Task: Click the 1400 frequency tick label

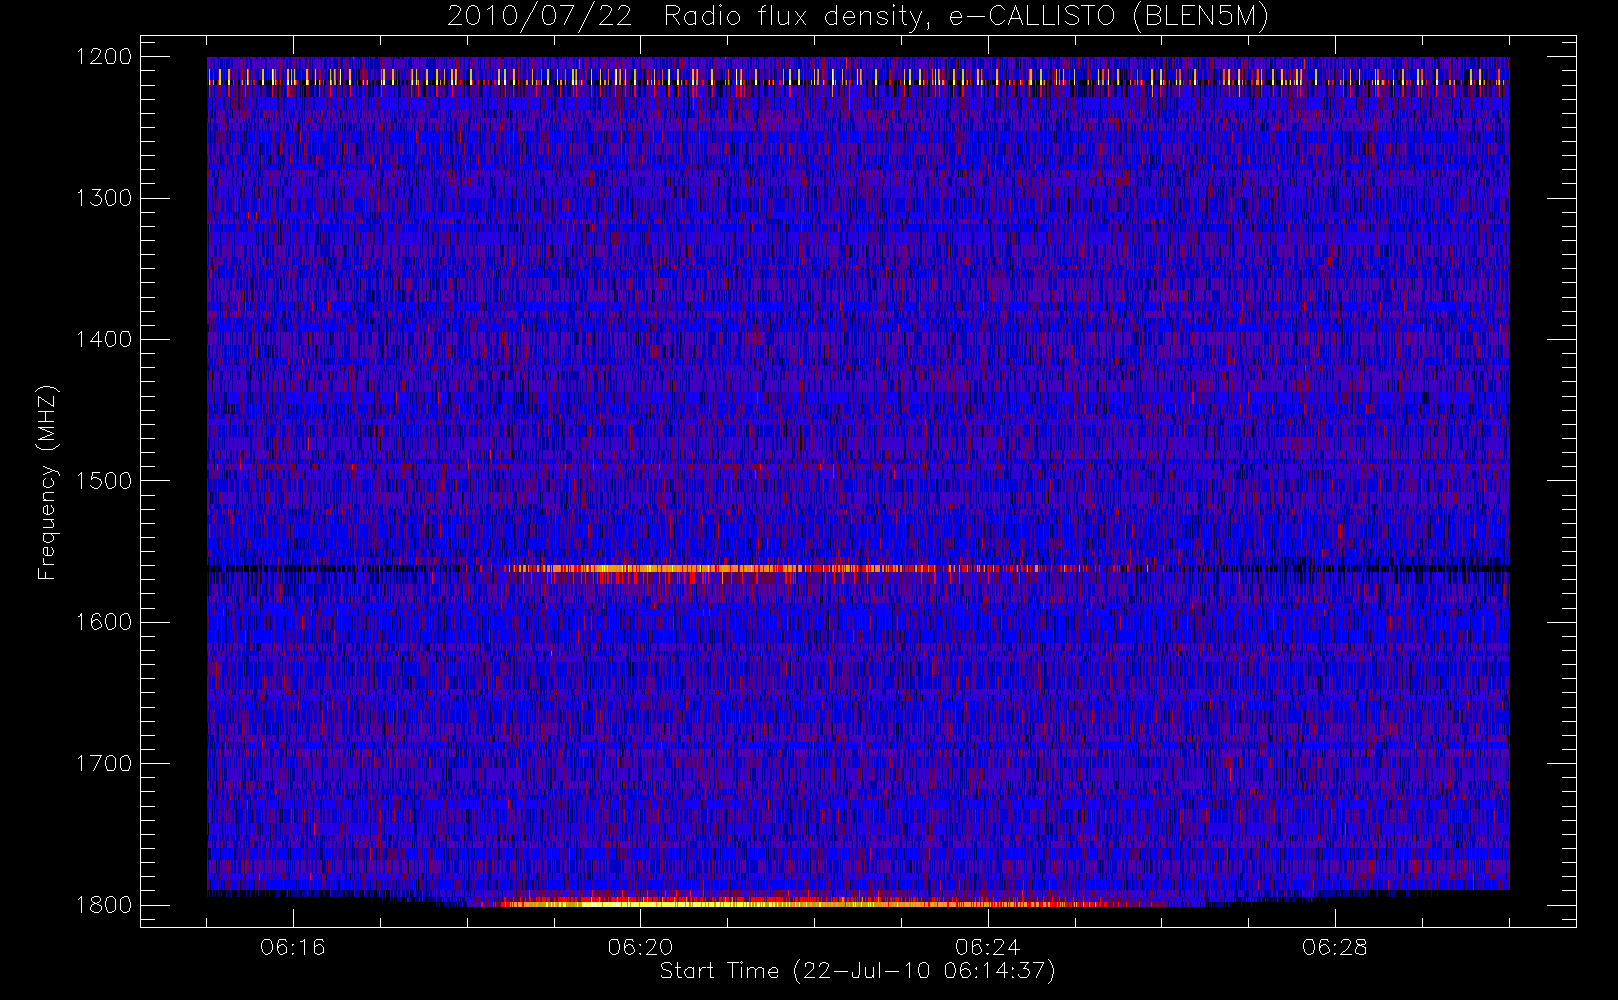Action: [x=104, y=340]
